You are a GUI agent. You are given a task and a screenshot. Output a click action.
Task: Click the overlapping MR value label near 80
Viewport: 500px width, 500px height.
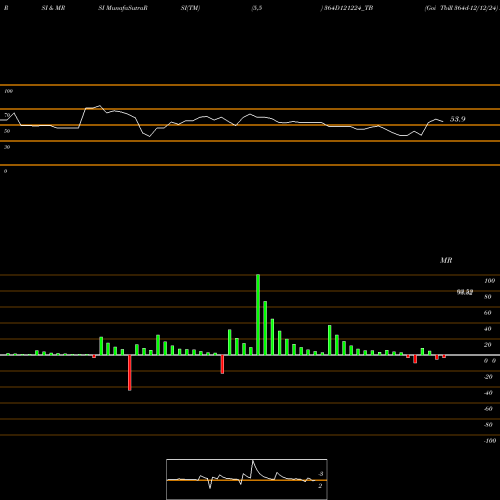pos(465,292)
